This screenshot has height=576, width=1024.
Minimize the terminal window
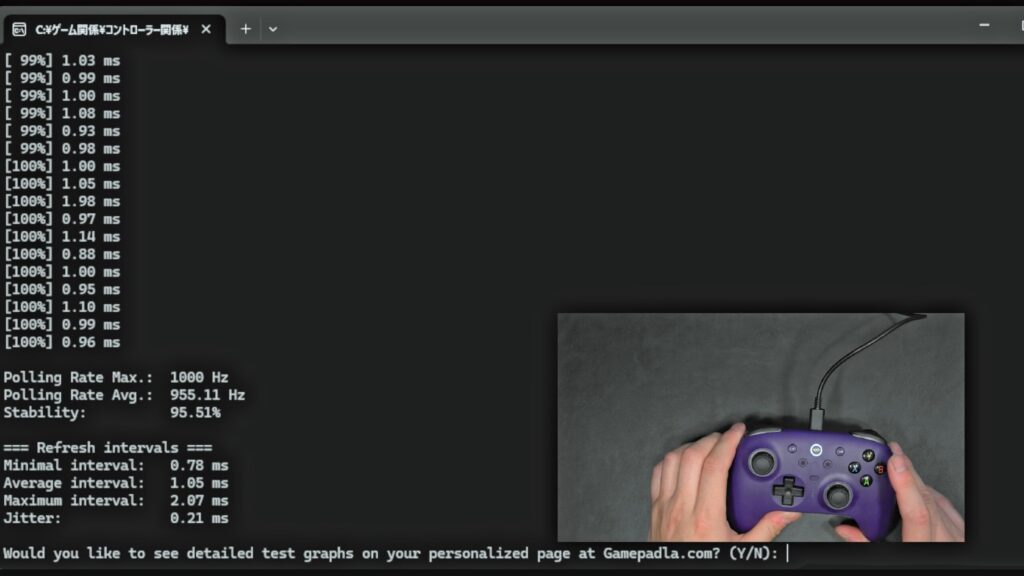(x=984, y=25)
